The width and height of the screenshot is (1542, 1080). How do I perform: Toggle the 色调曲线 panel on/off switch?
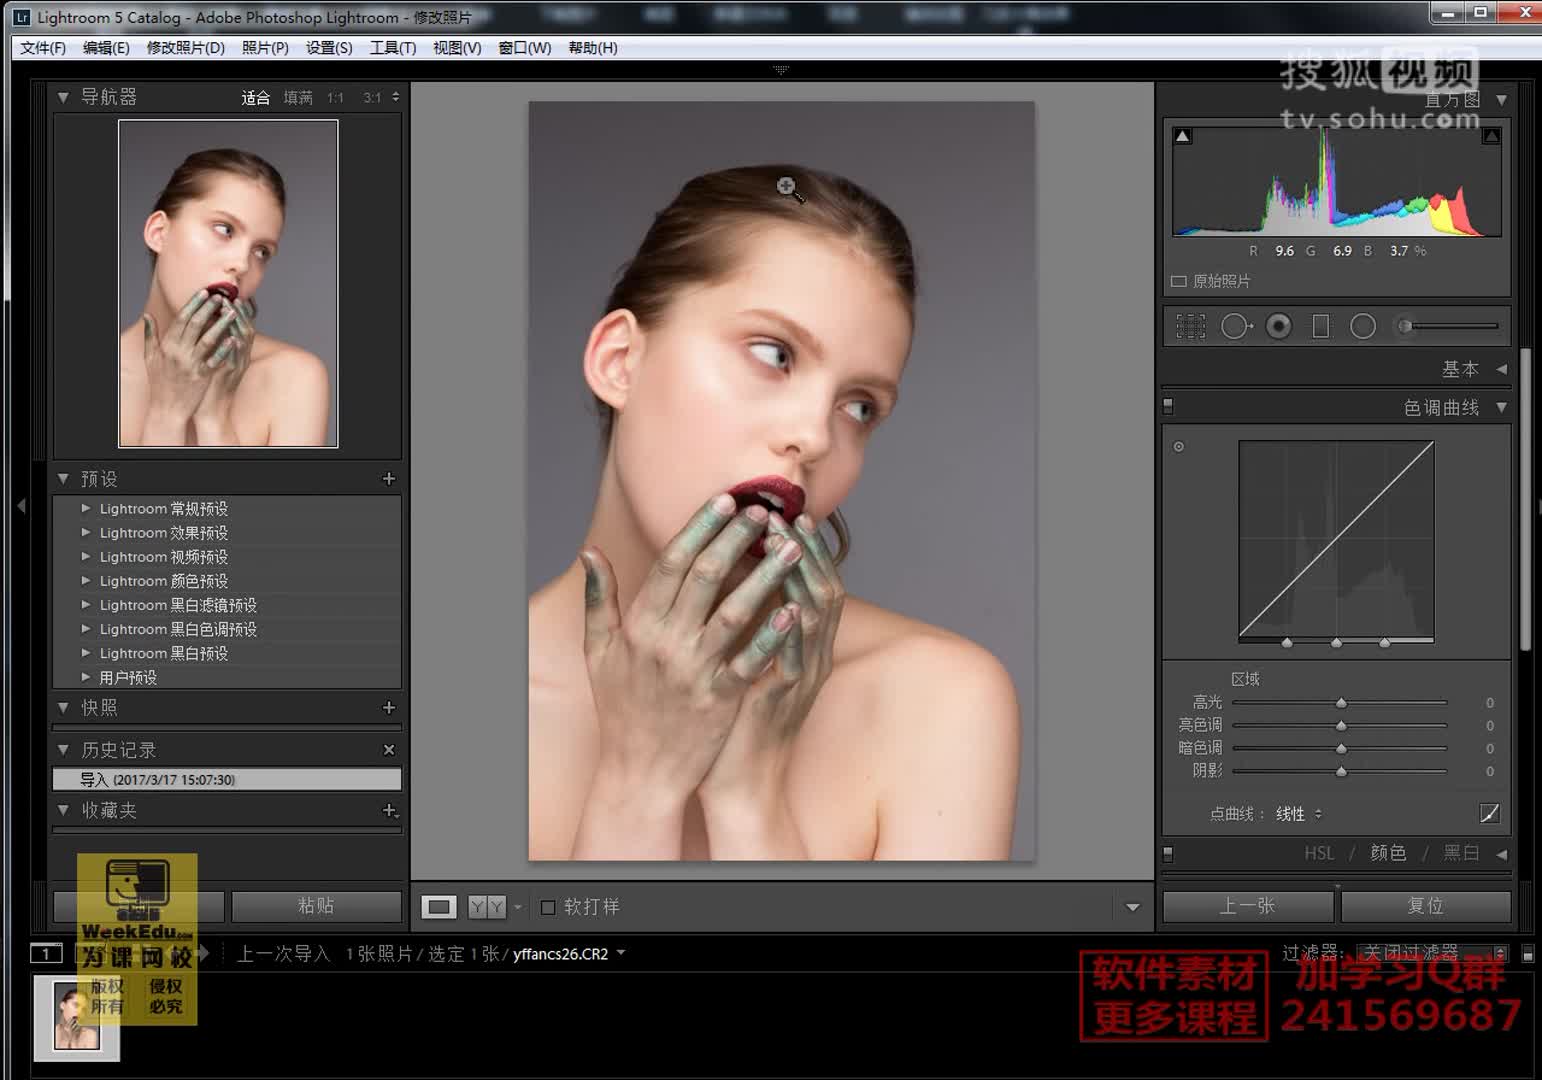click(x=1168, y=407)
